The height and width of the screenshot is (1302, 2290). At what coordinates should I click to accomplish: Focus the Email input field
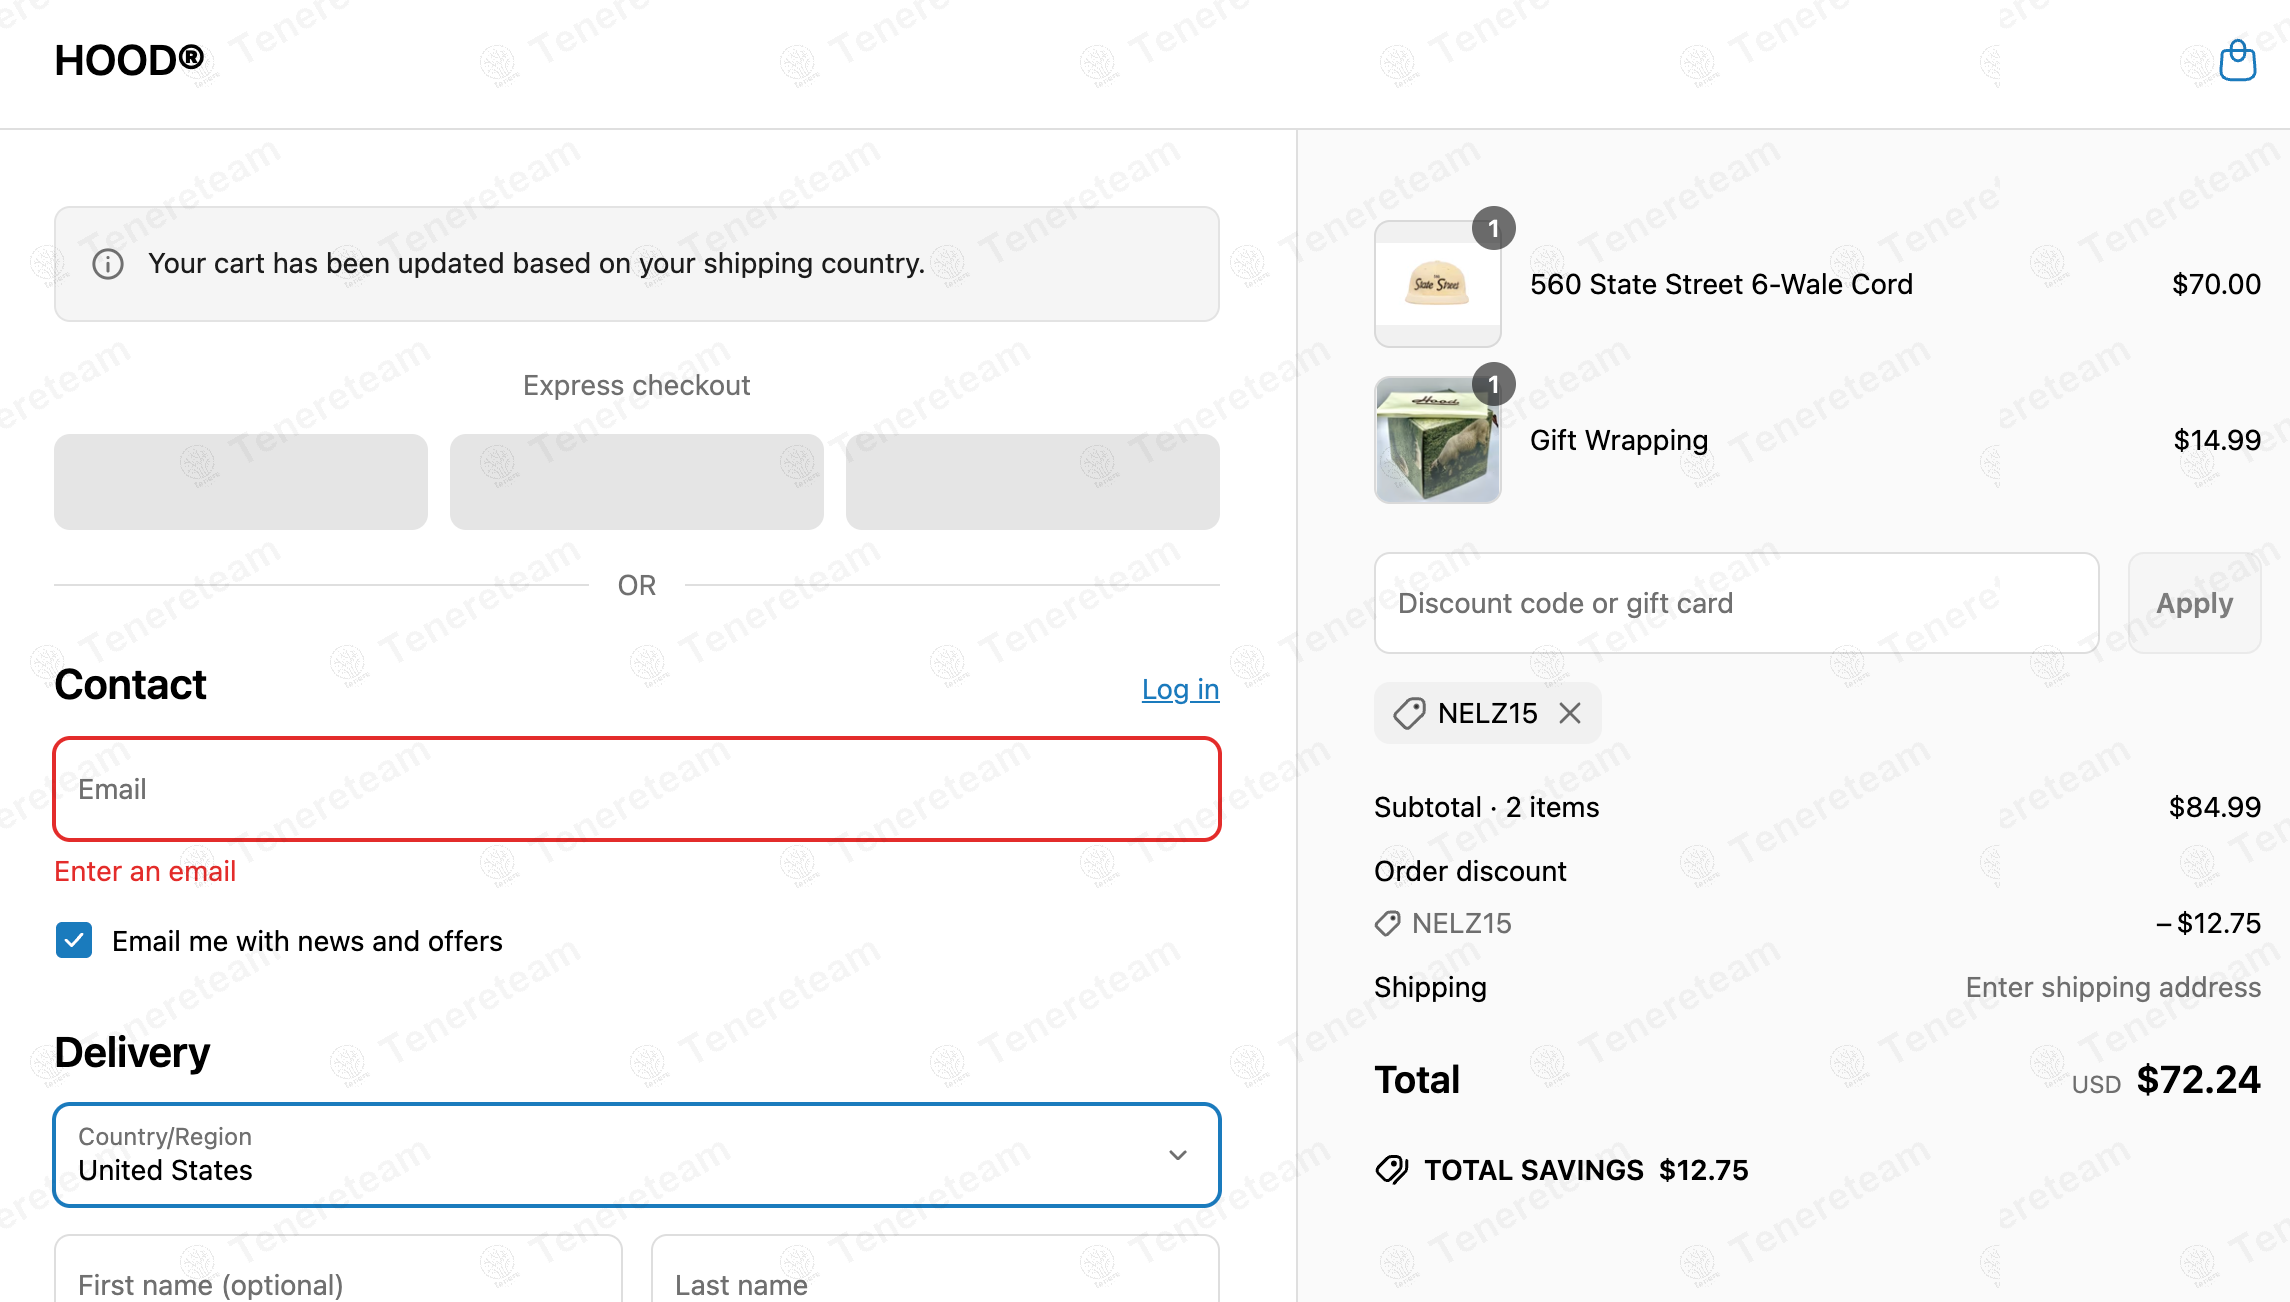click(x=636, y=789)
